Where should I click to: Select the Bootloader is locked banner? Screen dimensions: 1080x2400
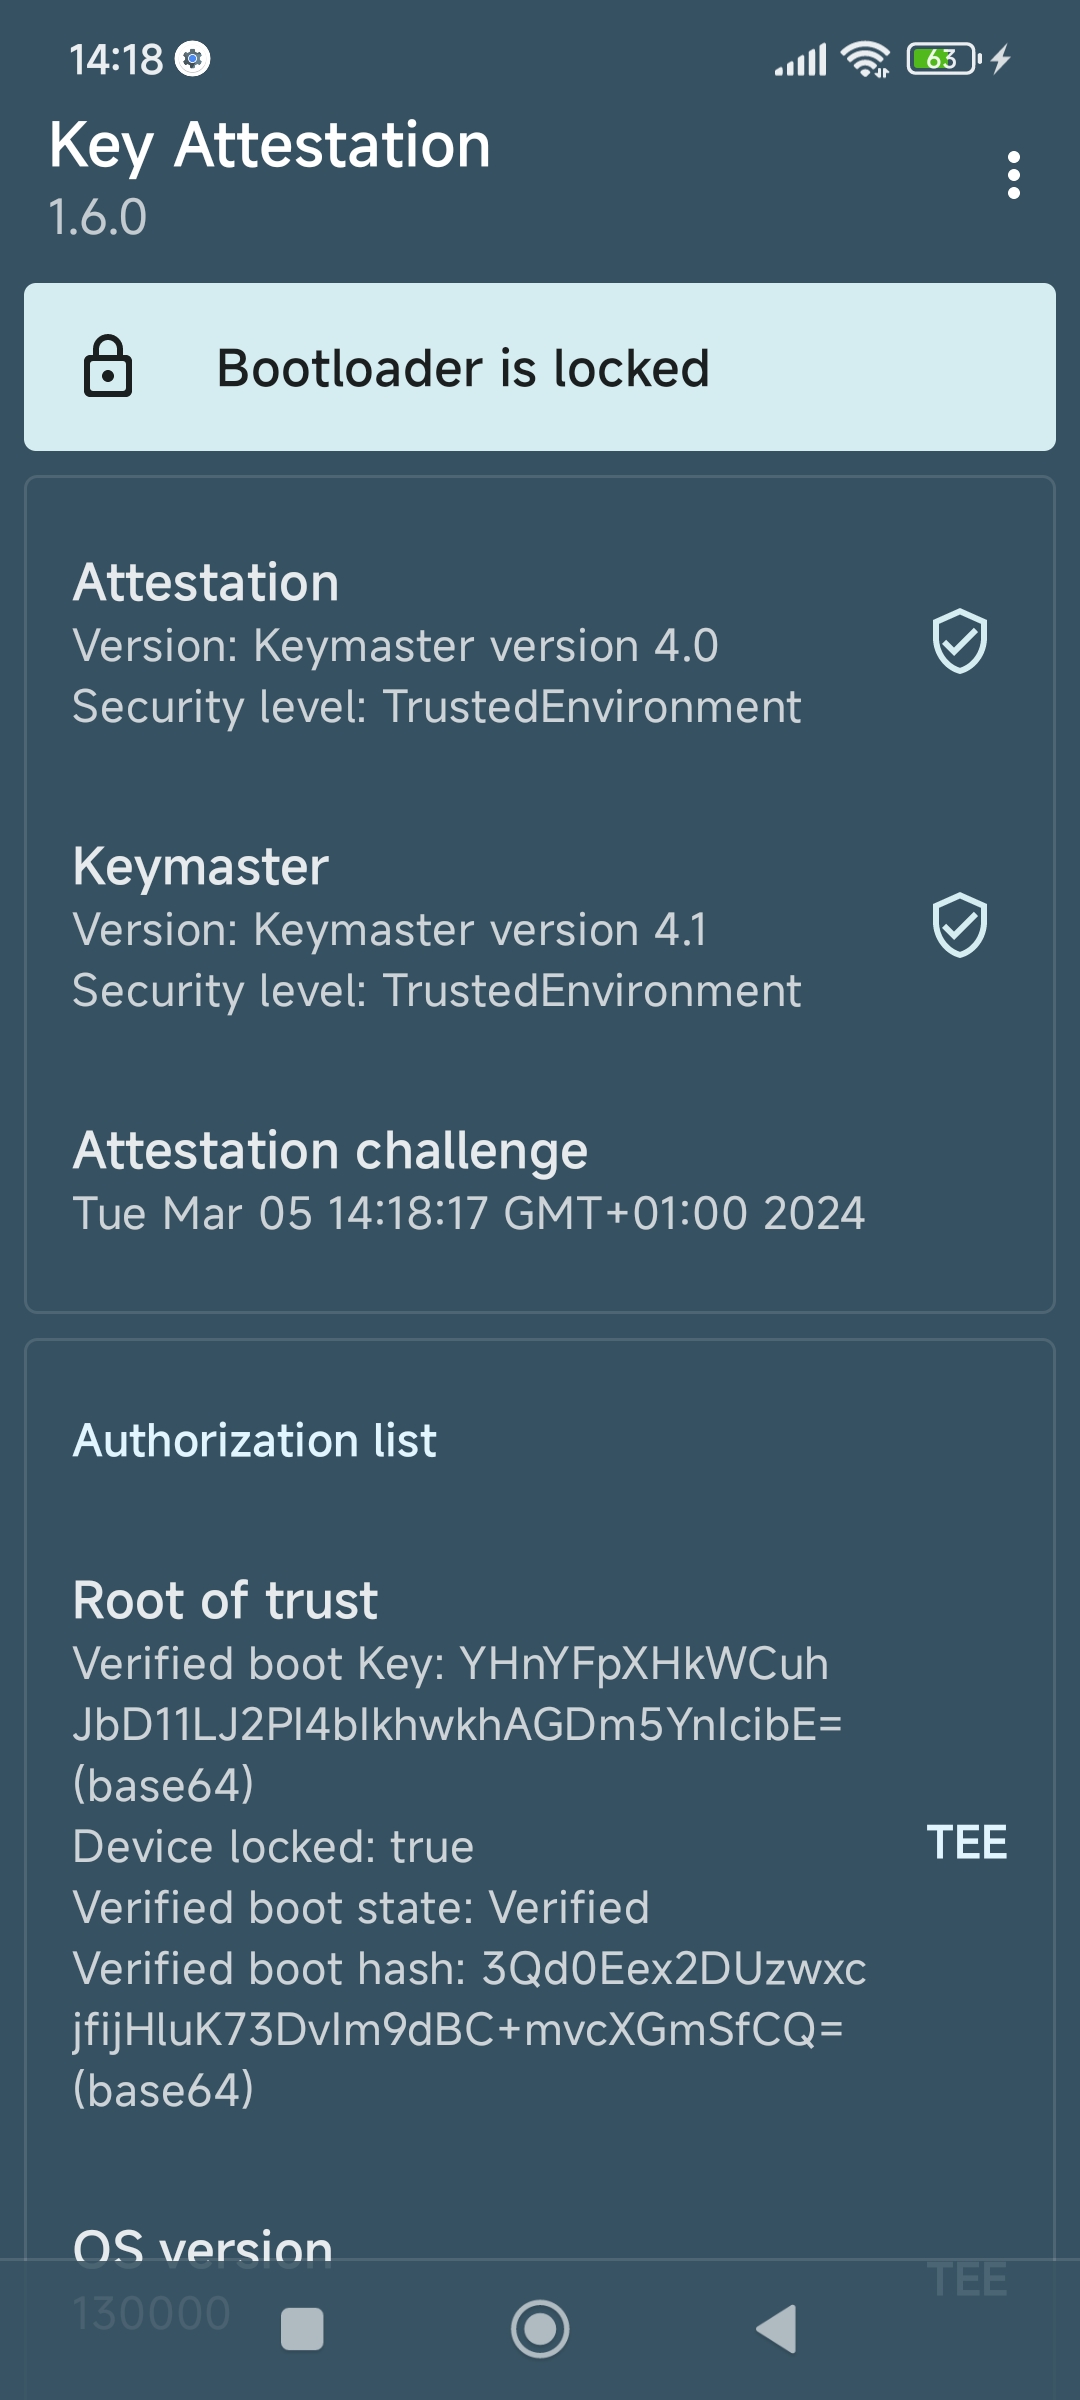[540, 367]
